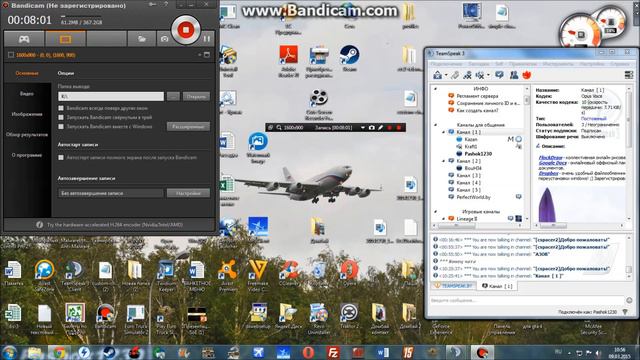The image size is (640, 360).
Task: Enable autostart full-screen recording checkbox
Action: 61,157
